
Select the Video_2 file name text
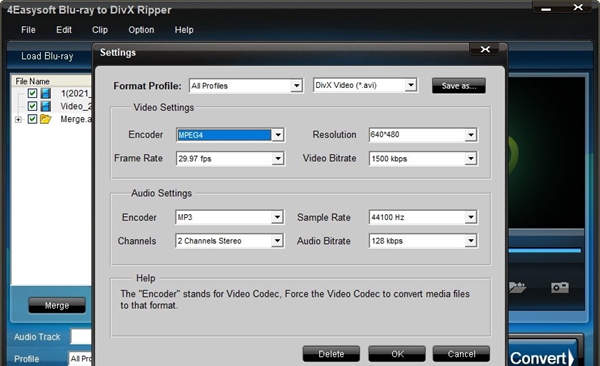76,106
